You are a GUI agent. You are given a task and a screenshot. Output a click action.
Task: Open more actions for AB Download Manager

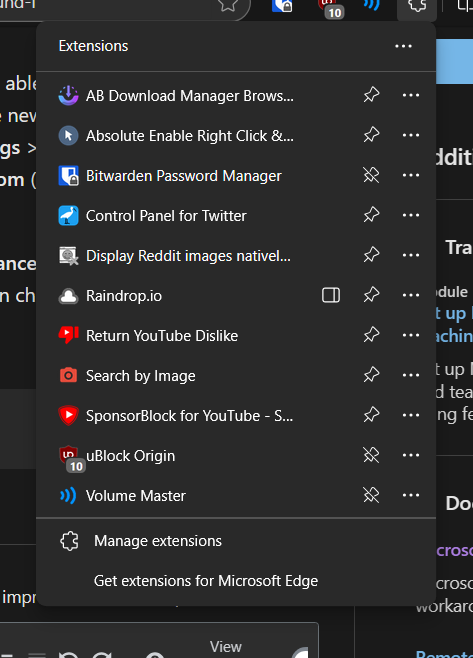point(410,95)
